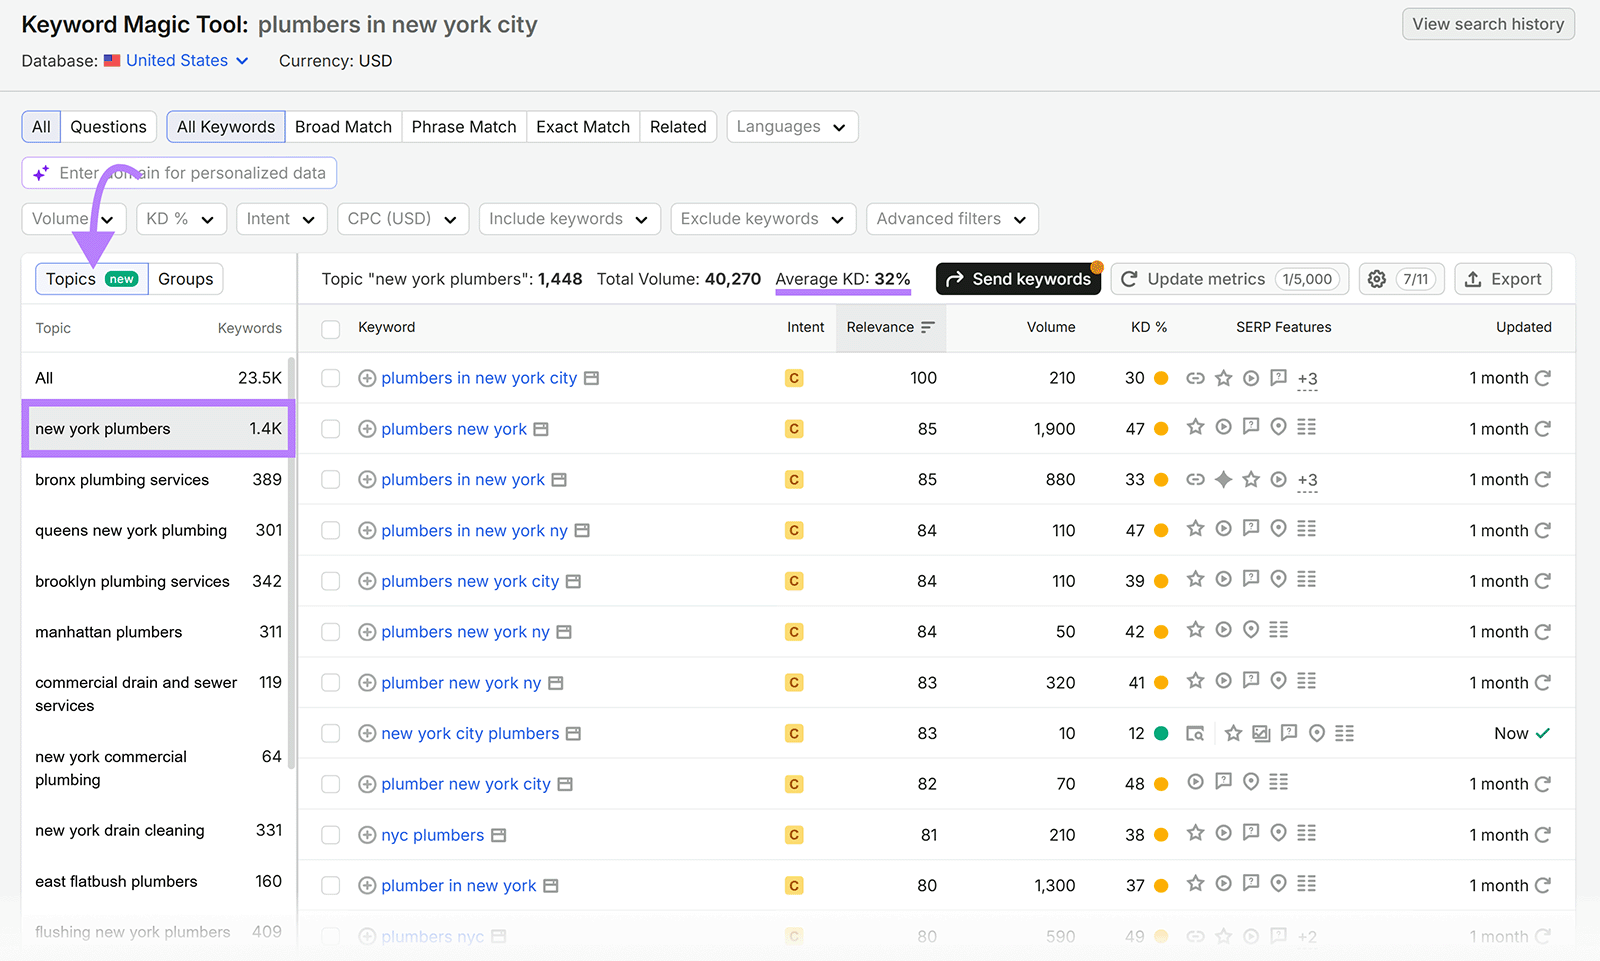Open the KD % filter dropdown
Viewport: 1600px width, 961px height.
click(180, 219)
